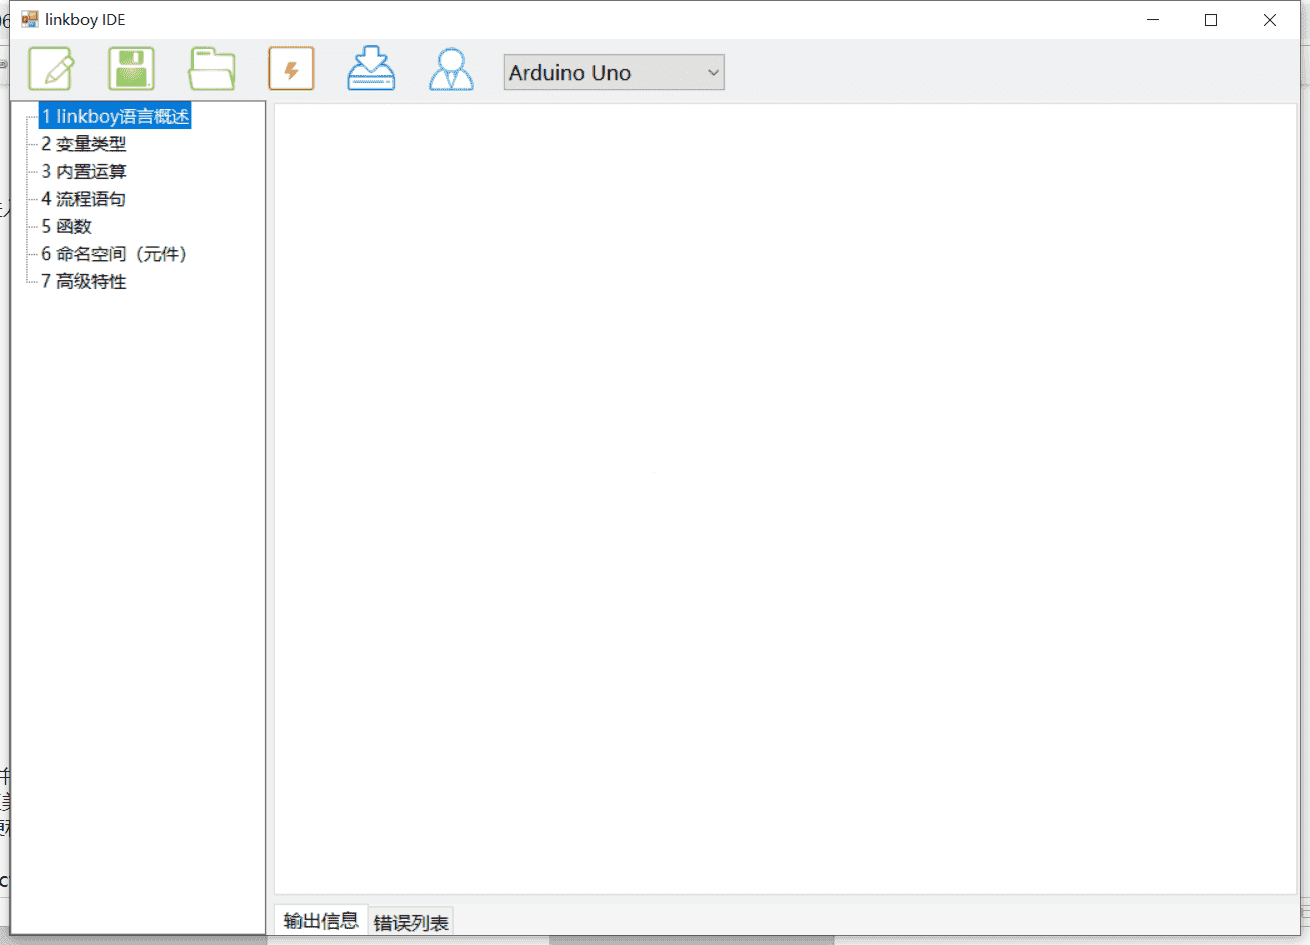The width and height of the screenshot is (1310, 945).
Task: Open a file with the folder icon
Action: [212, 69]
